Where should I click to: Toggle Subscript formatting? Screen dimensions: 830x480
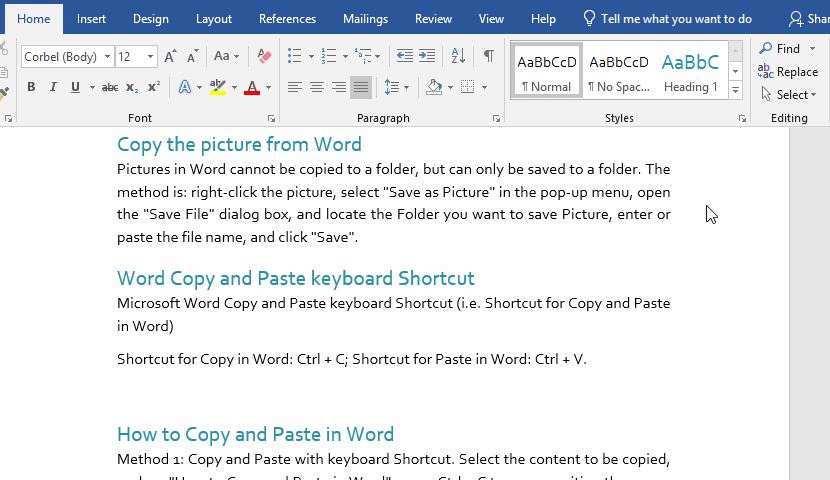tap(132, 87)
